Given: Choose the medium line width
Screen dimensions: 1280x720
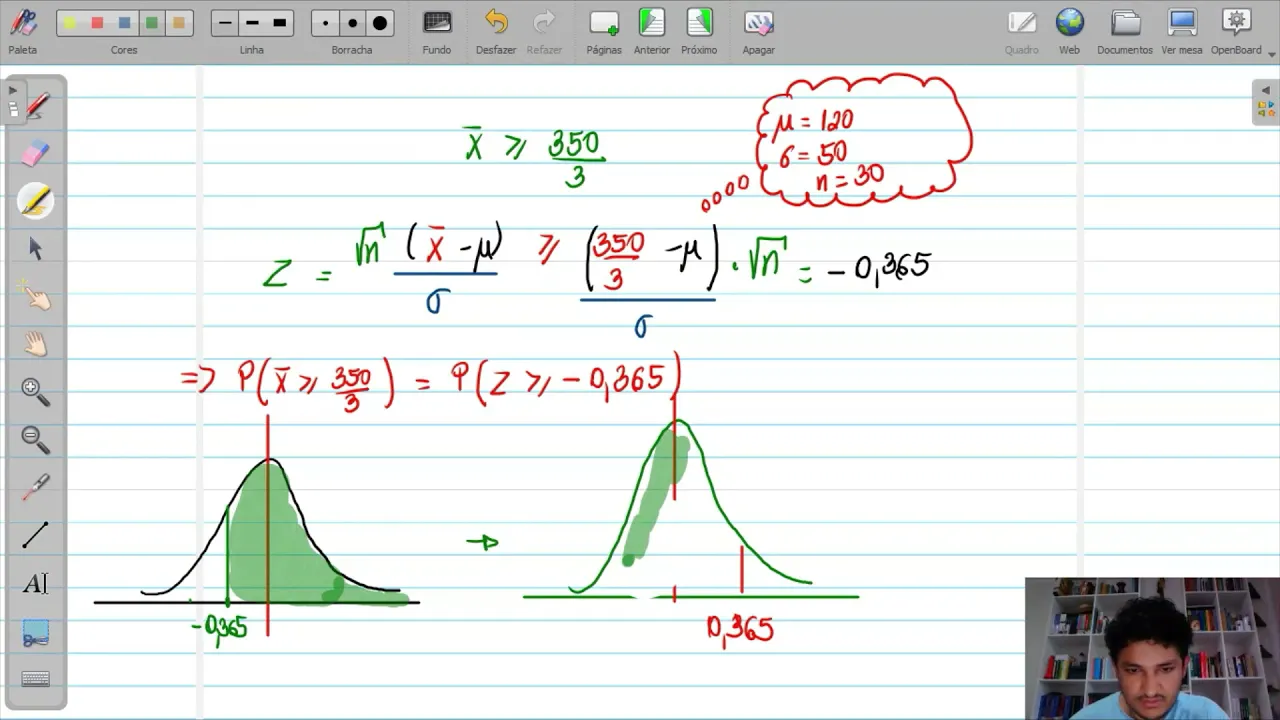Looking at the screenshot, I should pos(252,23).
